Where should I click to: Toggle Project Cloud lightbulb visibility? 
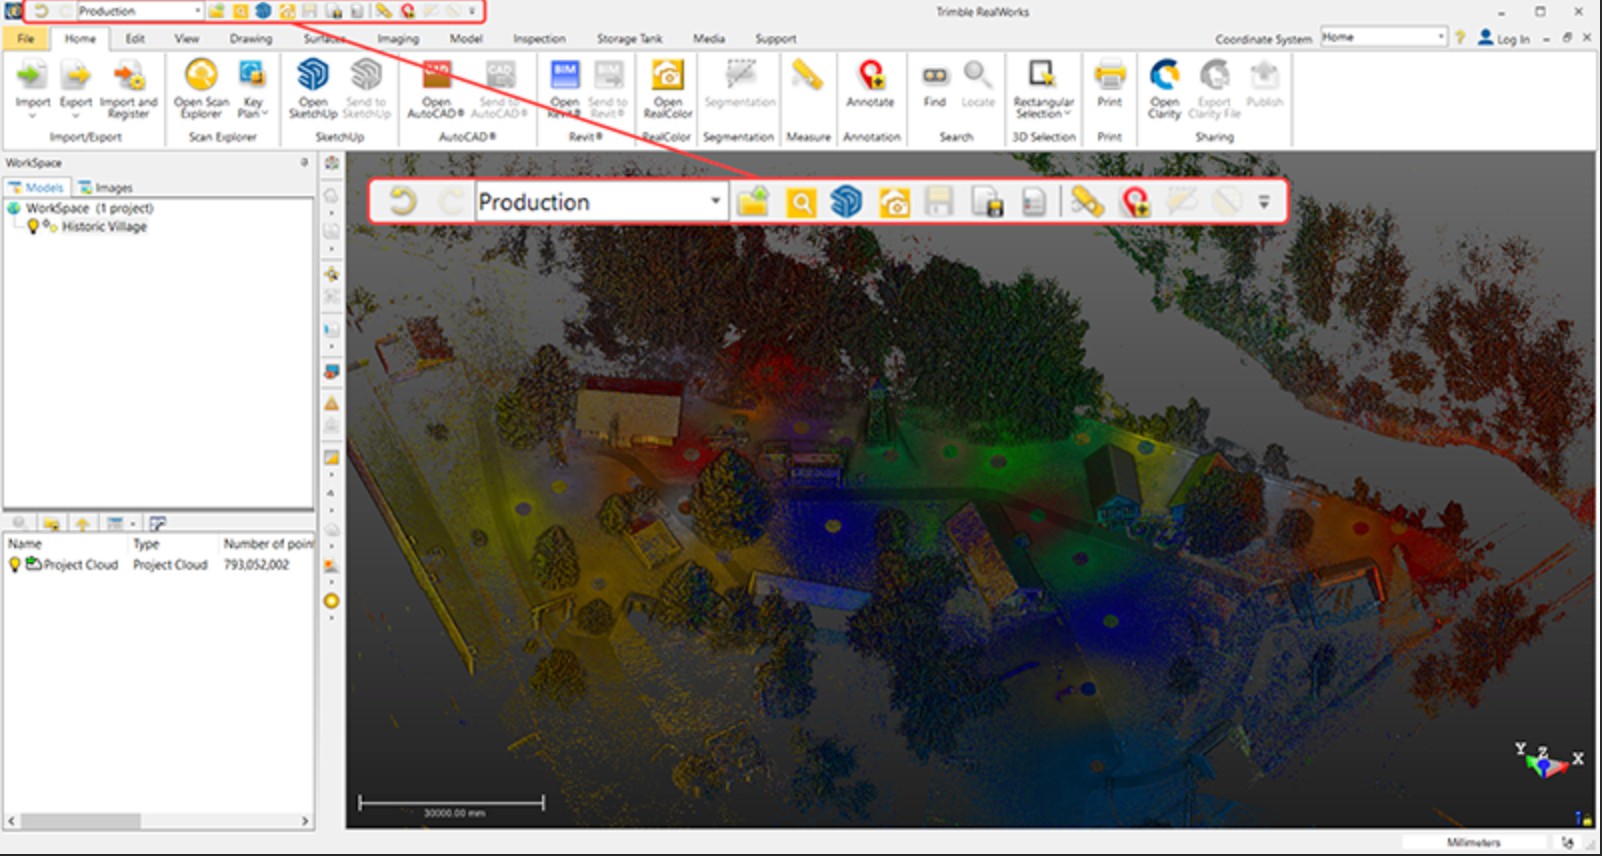tap(15, 565)
